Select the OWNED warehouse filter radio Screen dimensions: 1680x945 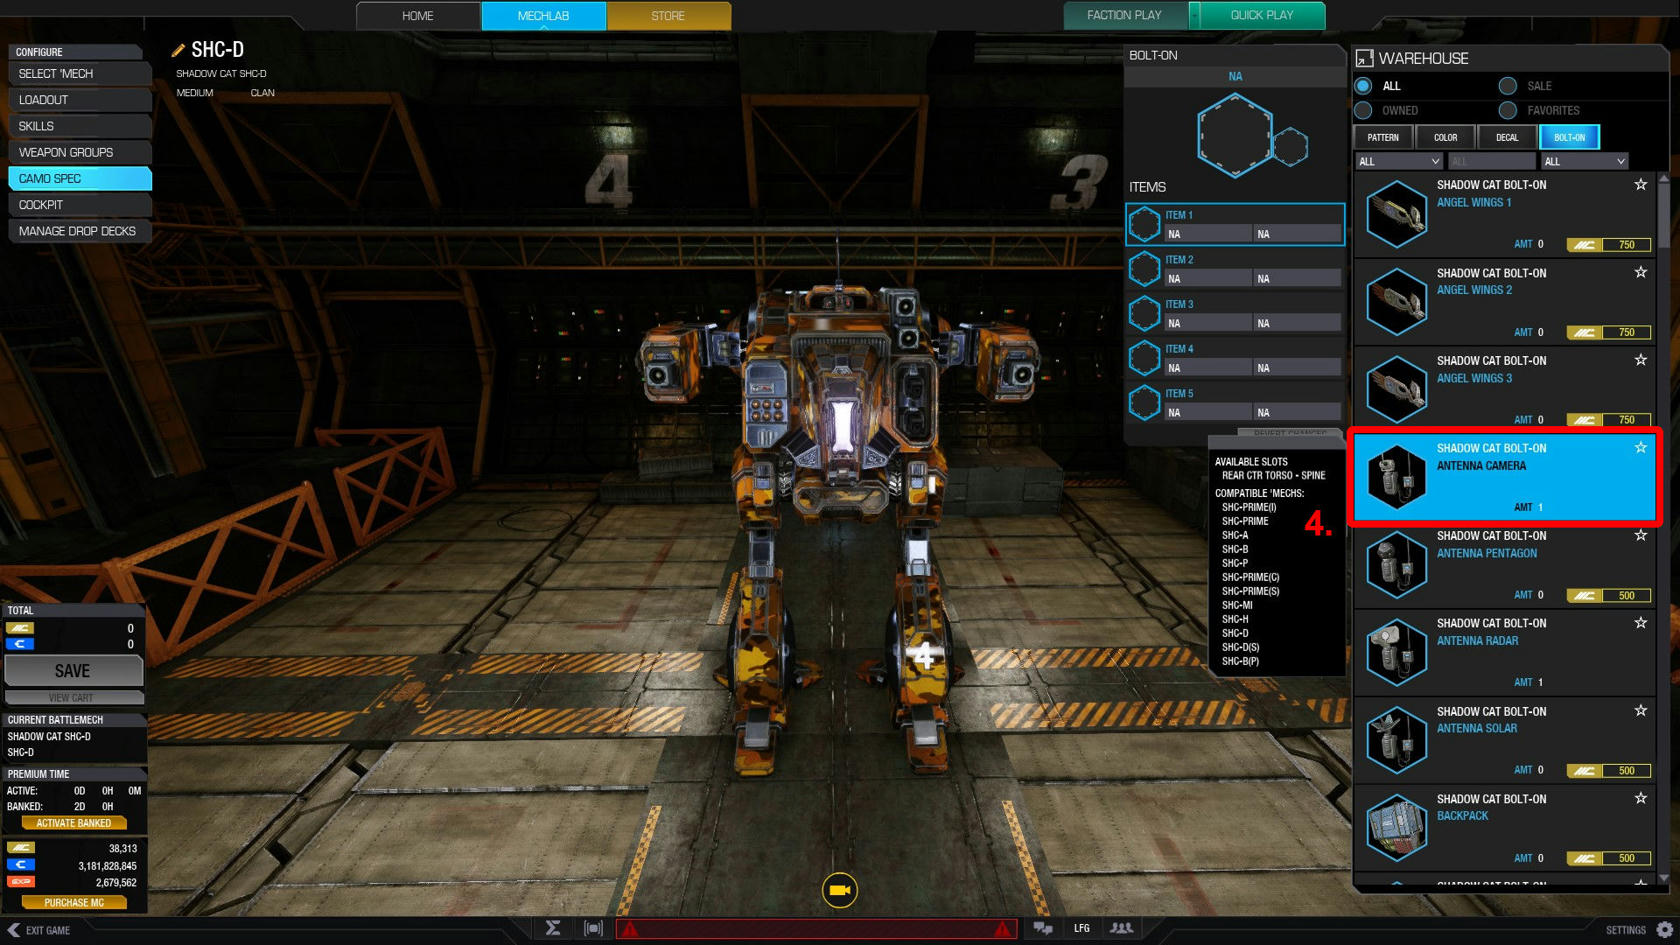1363,110
